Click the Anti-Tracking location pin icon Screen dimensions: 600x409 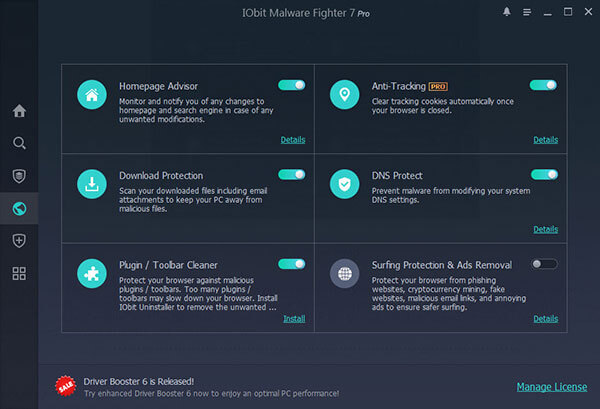[x=344, y=95]
